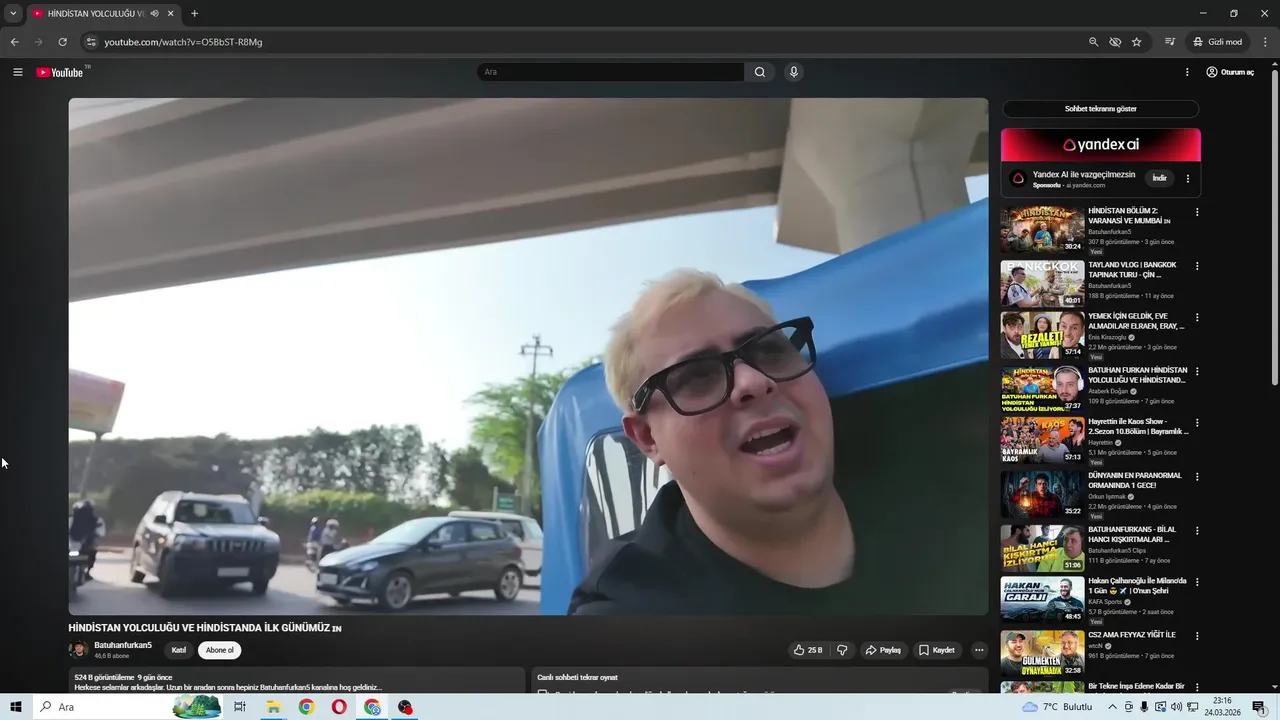
Task: Open options for TAYLAND VLOG video
Action: [1197, 266]
